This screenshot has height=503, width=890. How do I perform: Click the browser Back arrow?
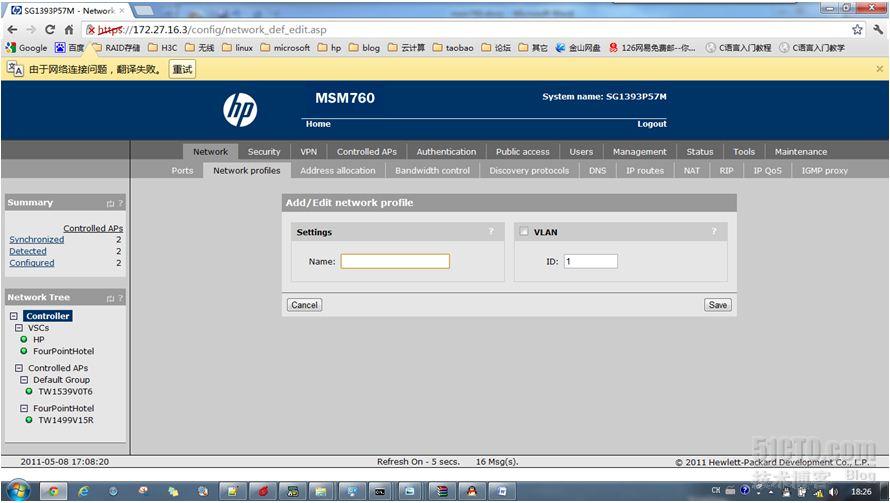pyautogui.click(x=12, y=30)
